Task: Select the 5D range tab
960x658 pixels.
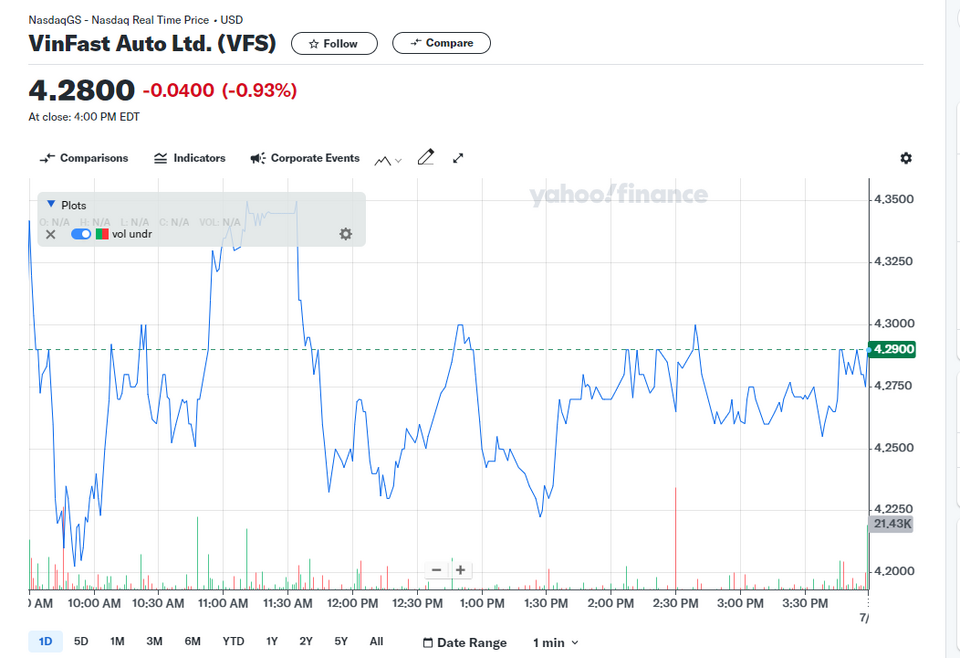Action: click(x=81, y=641)
